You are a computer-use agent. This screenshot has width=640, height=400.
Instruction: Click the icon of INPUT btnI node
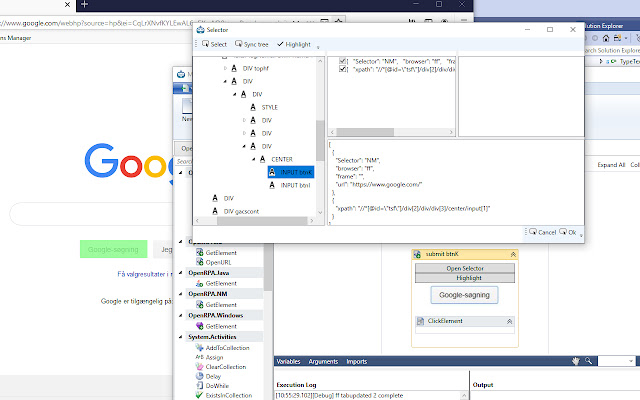tap(272, 185)
